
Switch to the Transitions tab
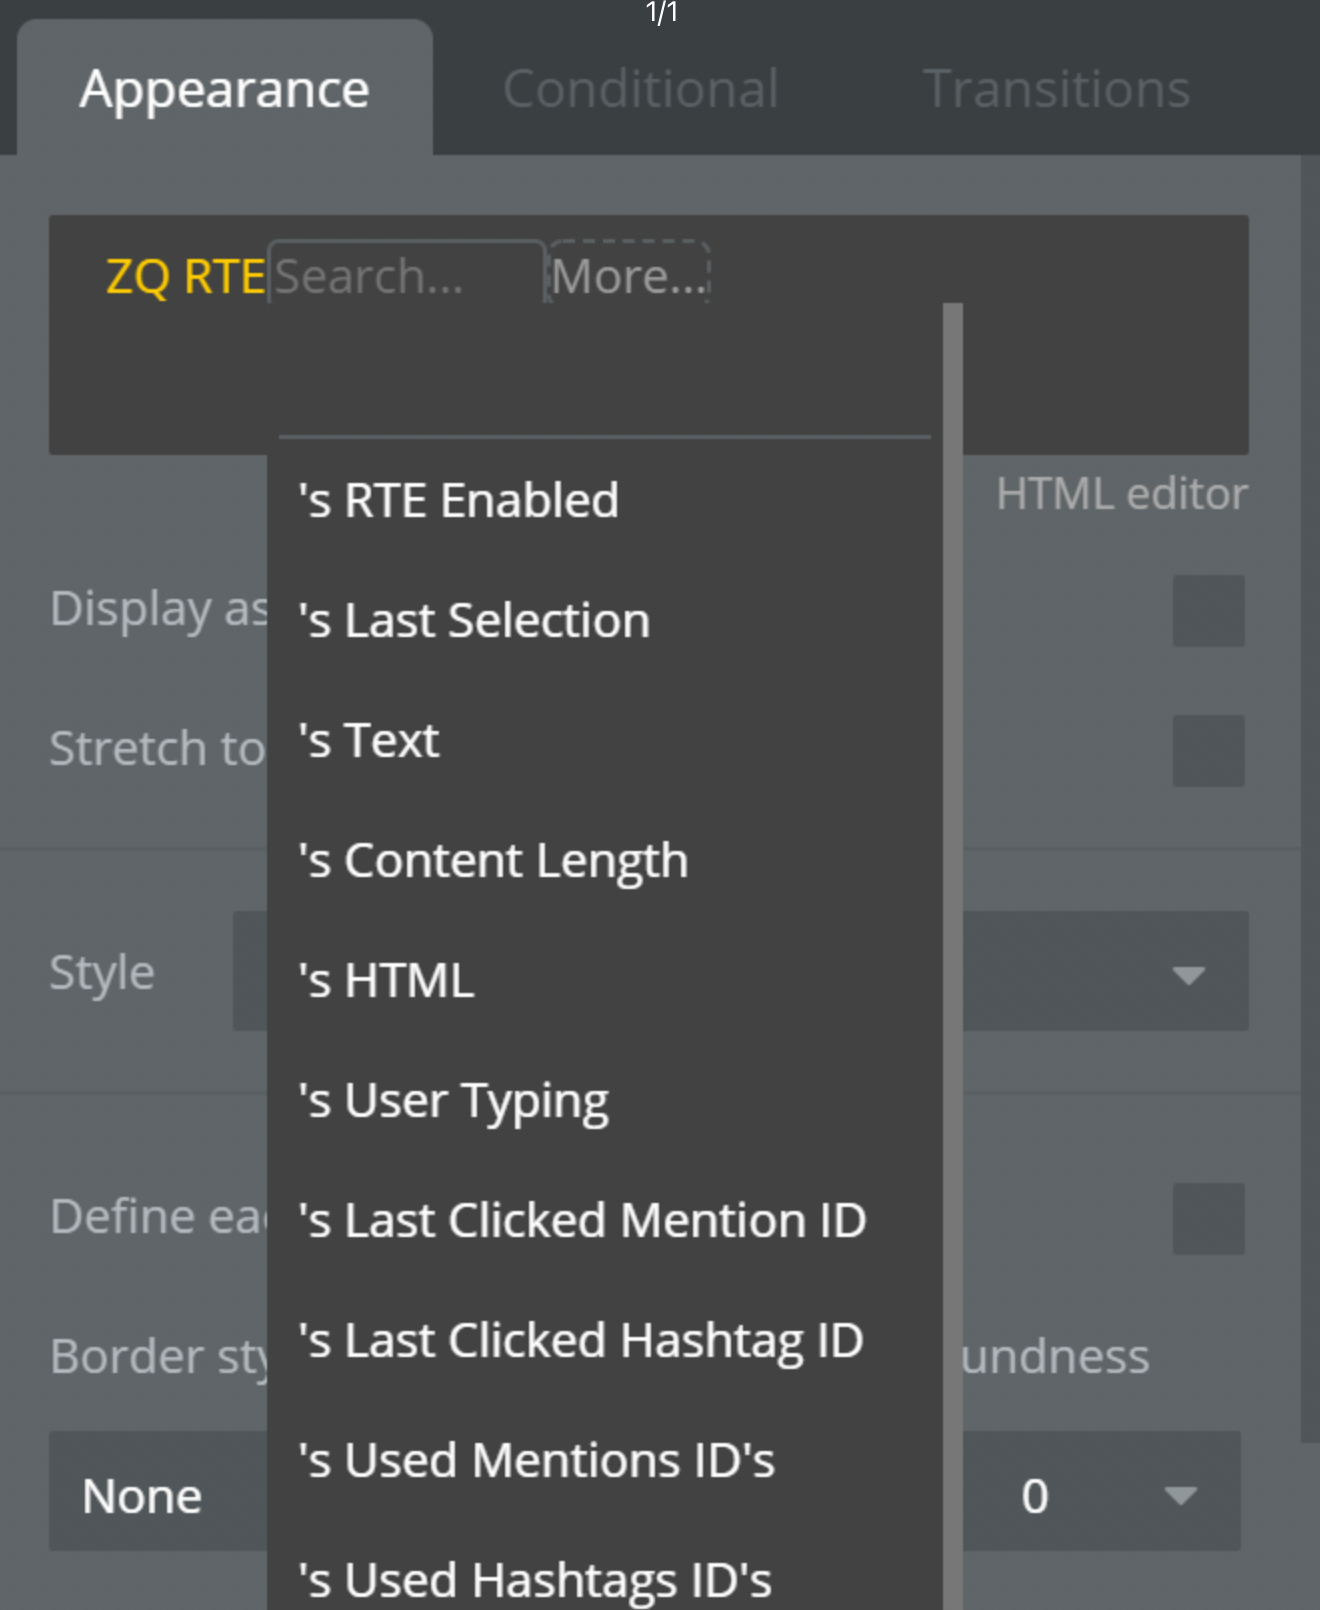click(1057, 88)
